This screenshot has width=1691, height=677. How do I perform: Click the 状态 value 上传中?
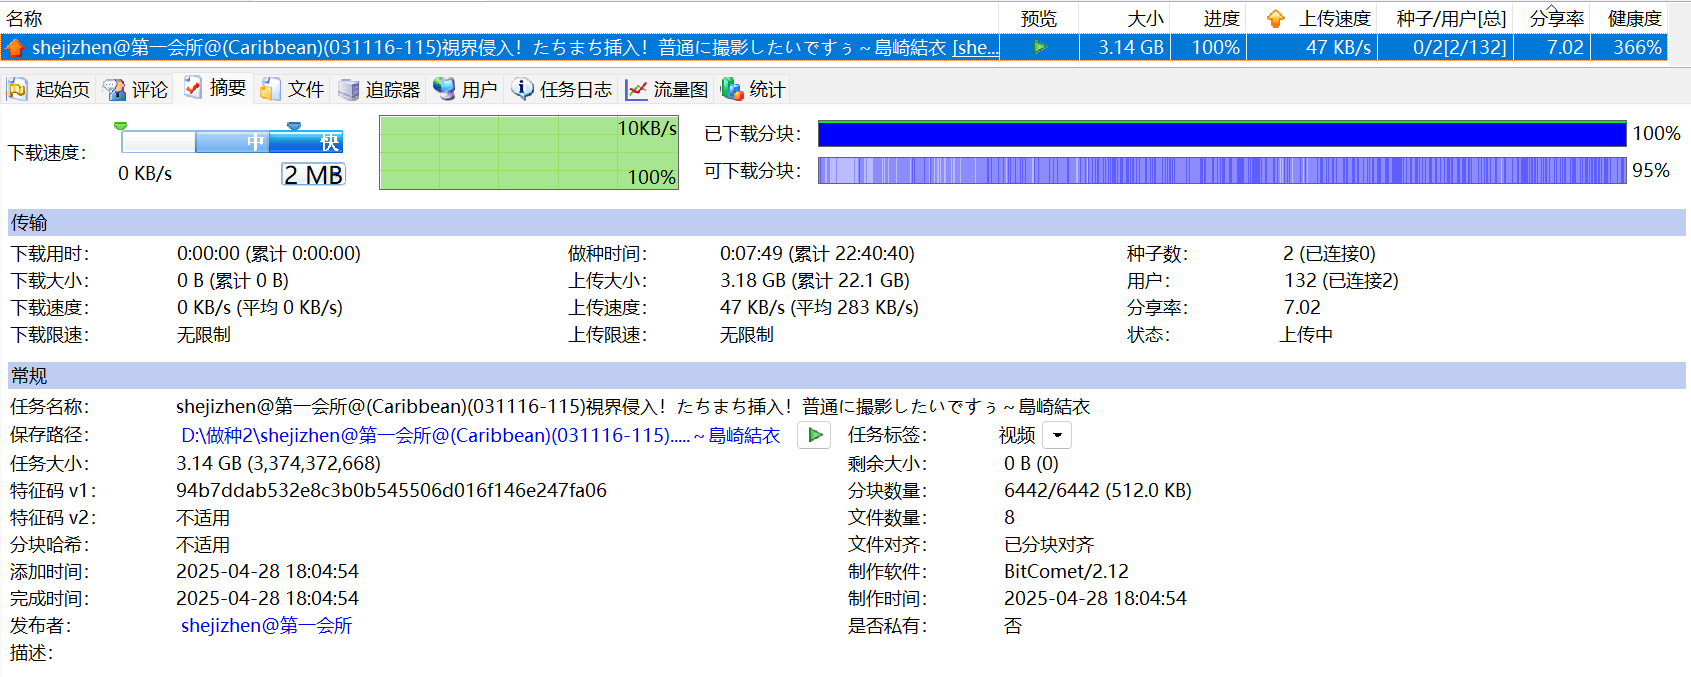[1305, 335]
